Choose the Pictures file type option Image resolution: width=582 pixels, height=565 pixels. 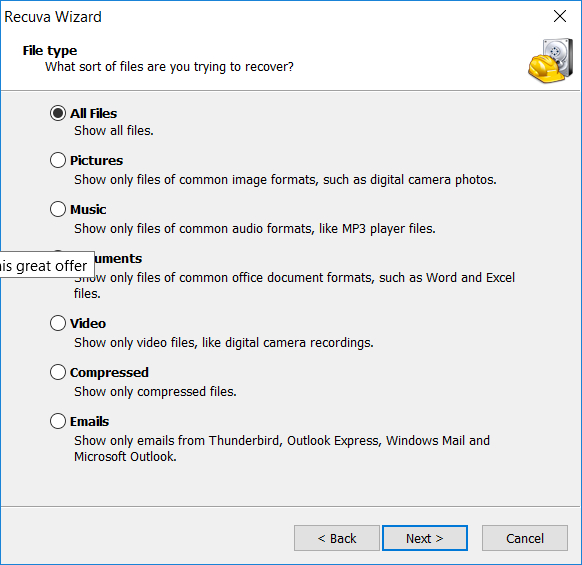pyautogui.click(x=58, y=160)
